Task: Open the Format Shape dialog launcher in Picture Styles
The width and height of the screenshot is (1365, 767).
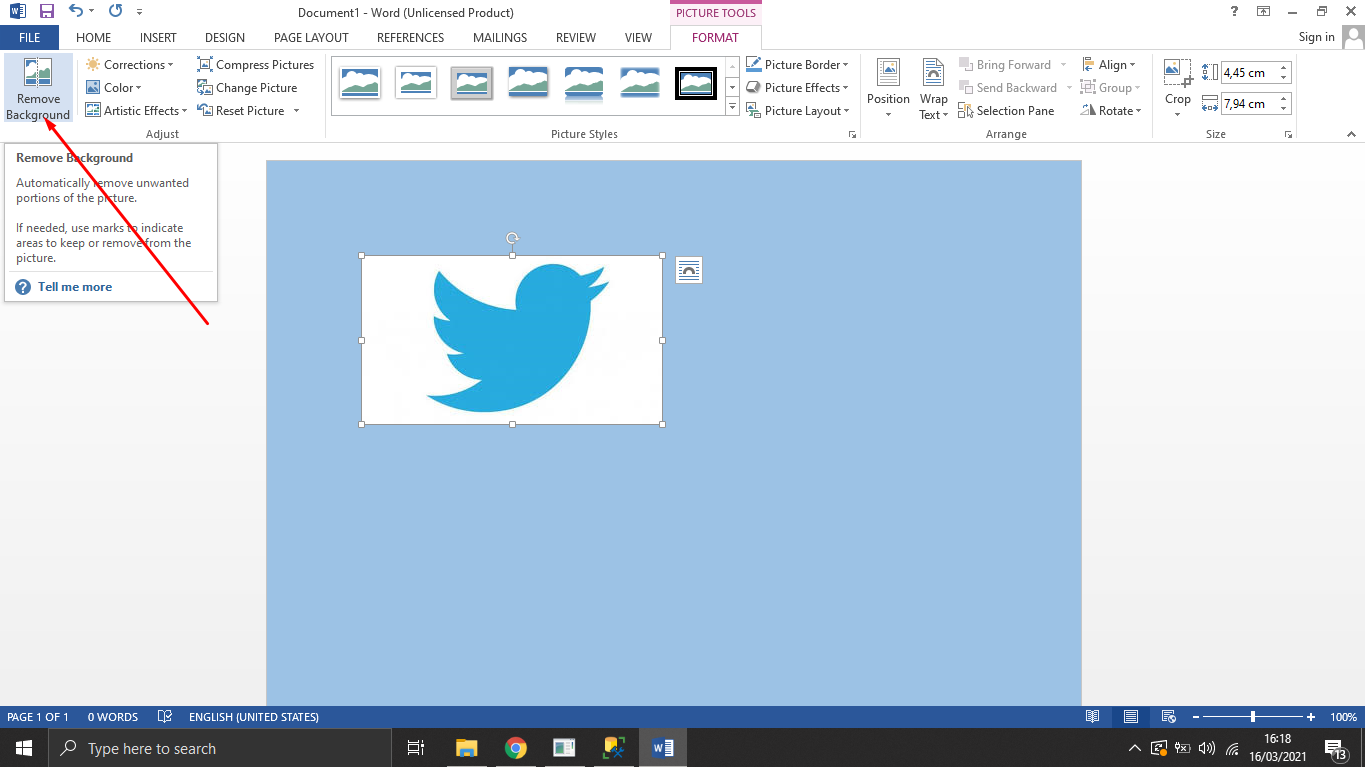Action: (852, 134)
